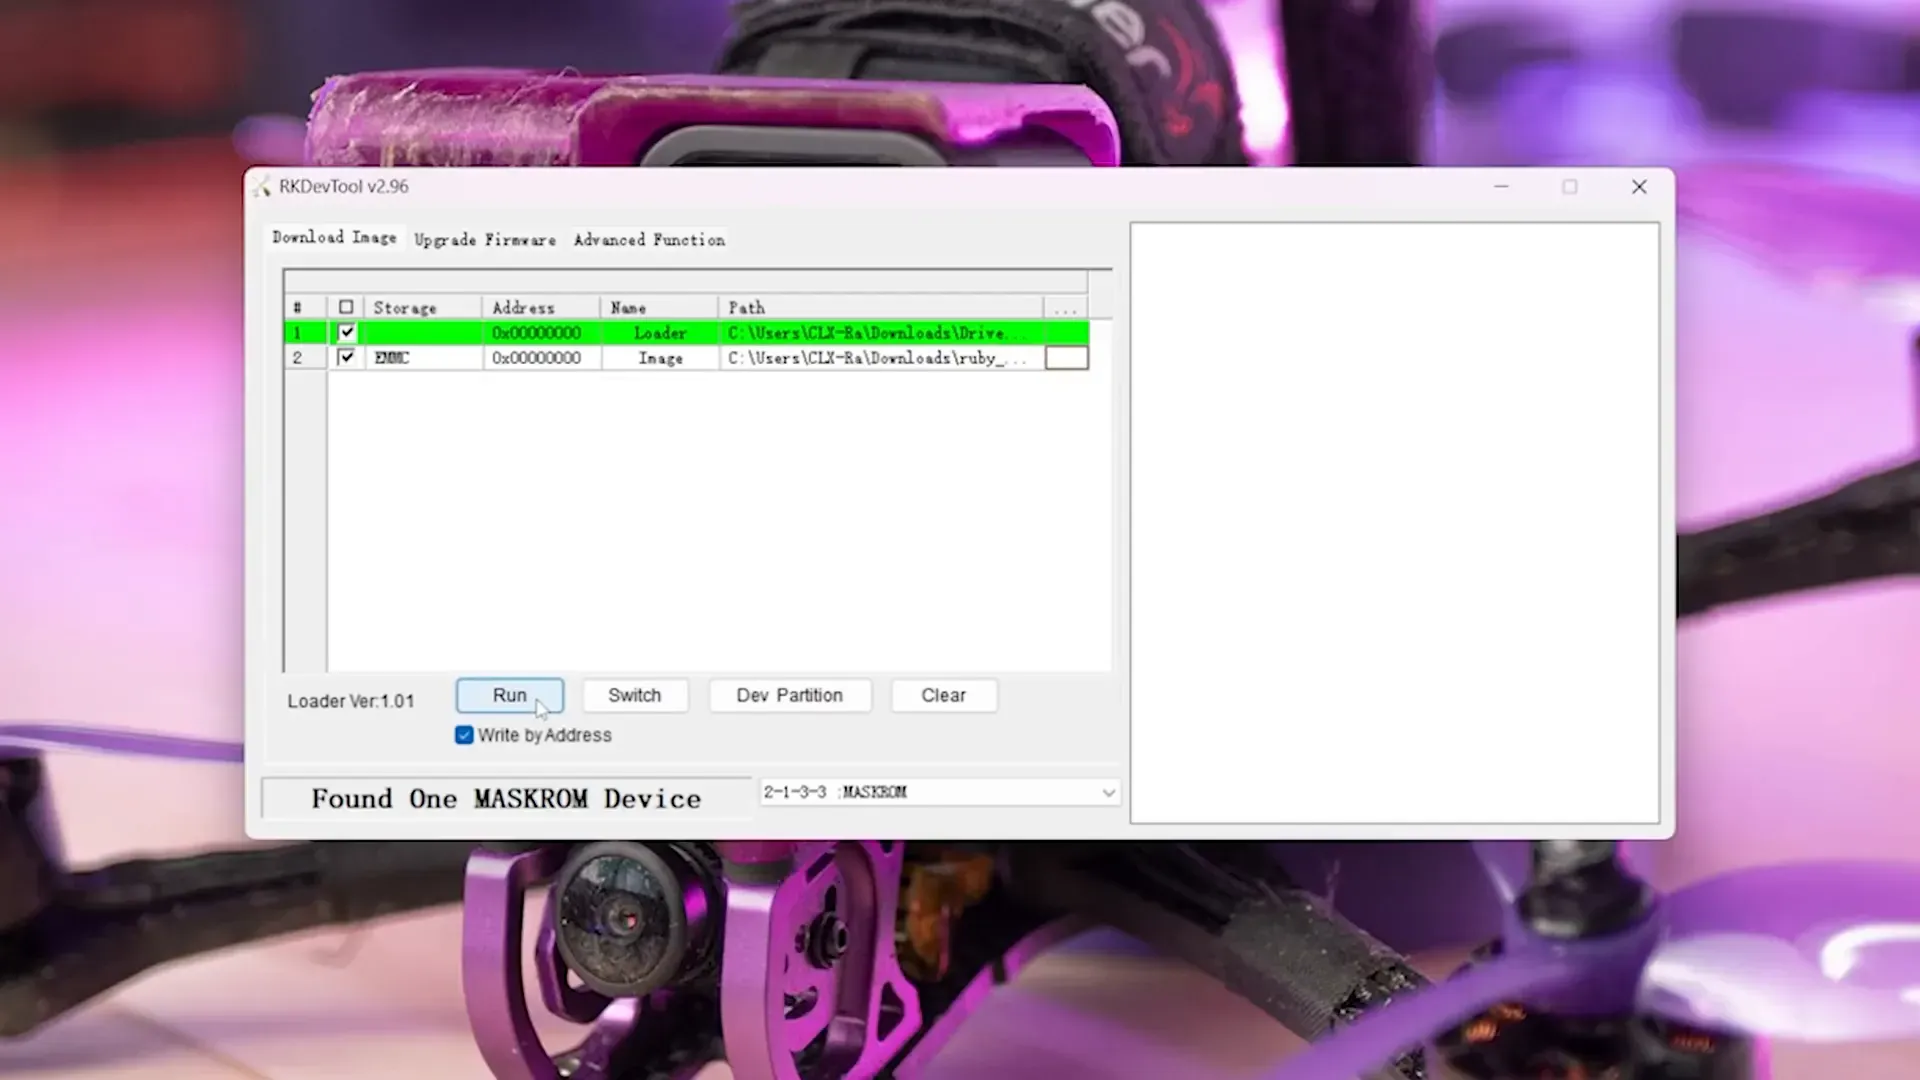This screenshot has width=1920, height=1080.
Task: Click the Run button
Action: 509,695
